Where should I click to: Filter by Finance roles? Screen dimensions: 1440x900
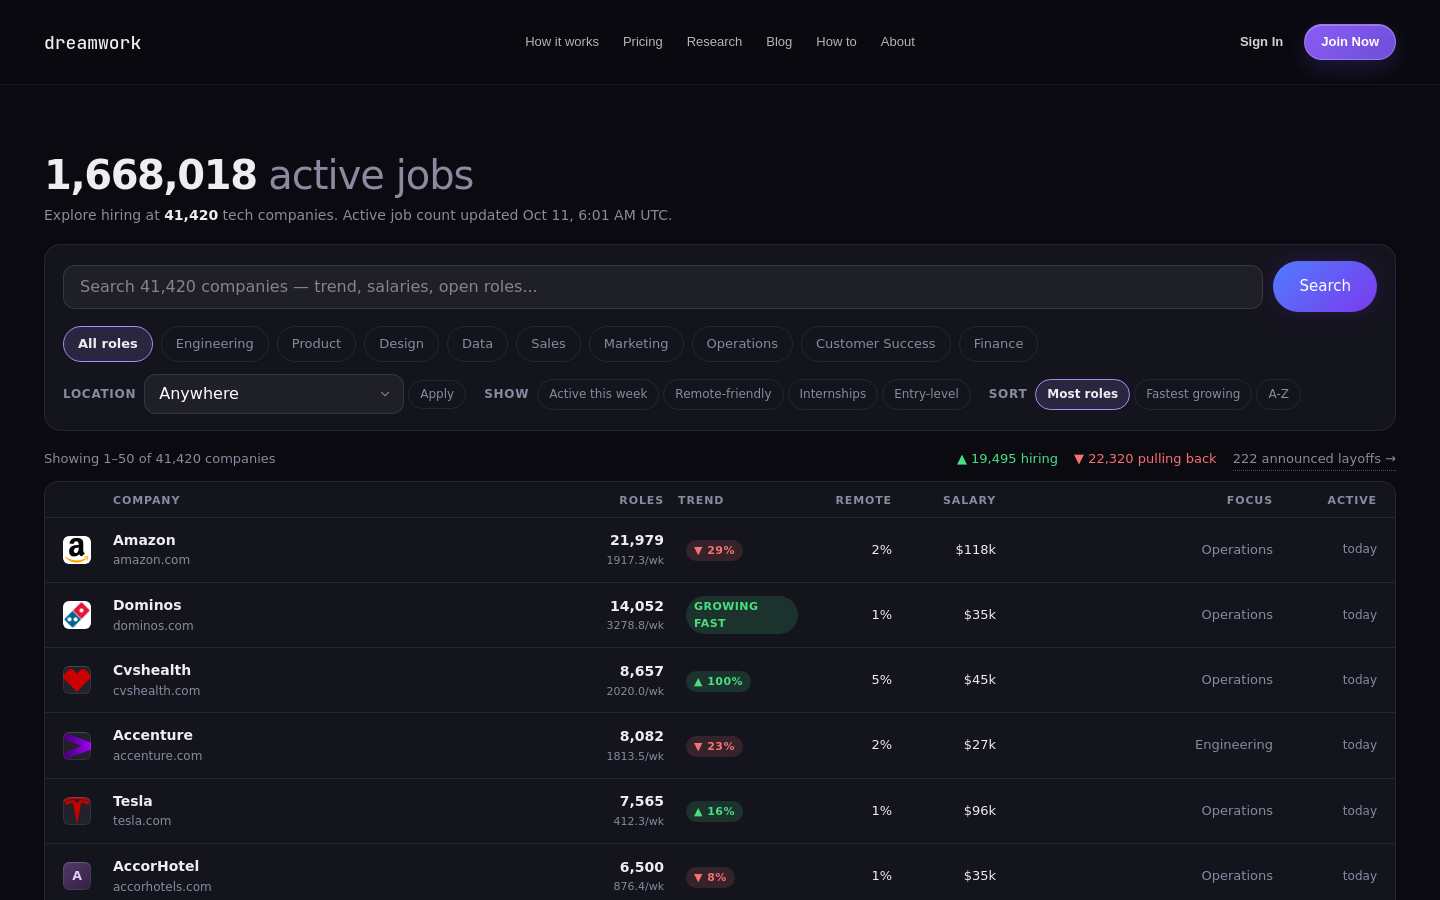click(x=998, y=344)
